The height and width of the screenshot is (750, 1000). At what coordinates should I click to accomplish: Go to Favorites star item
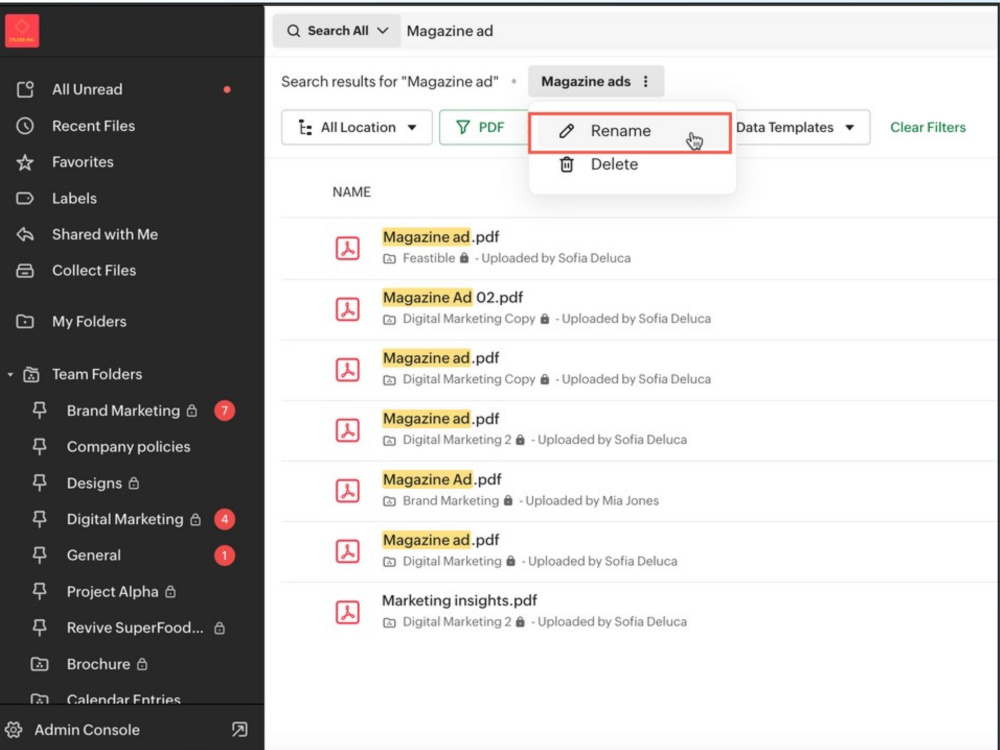82,162
